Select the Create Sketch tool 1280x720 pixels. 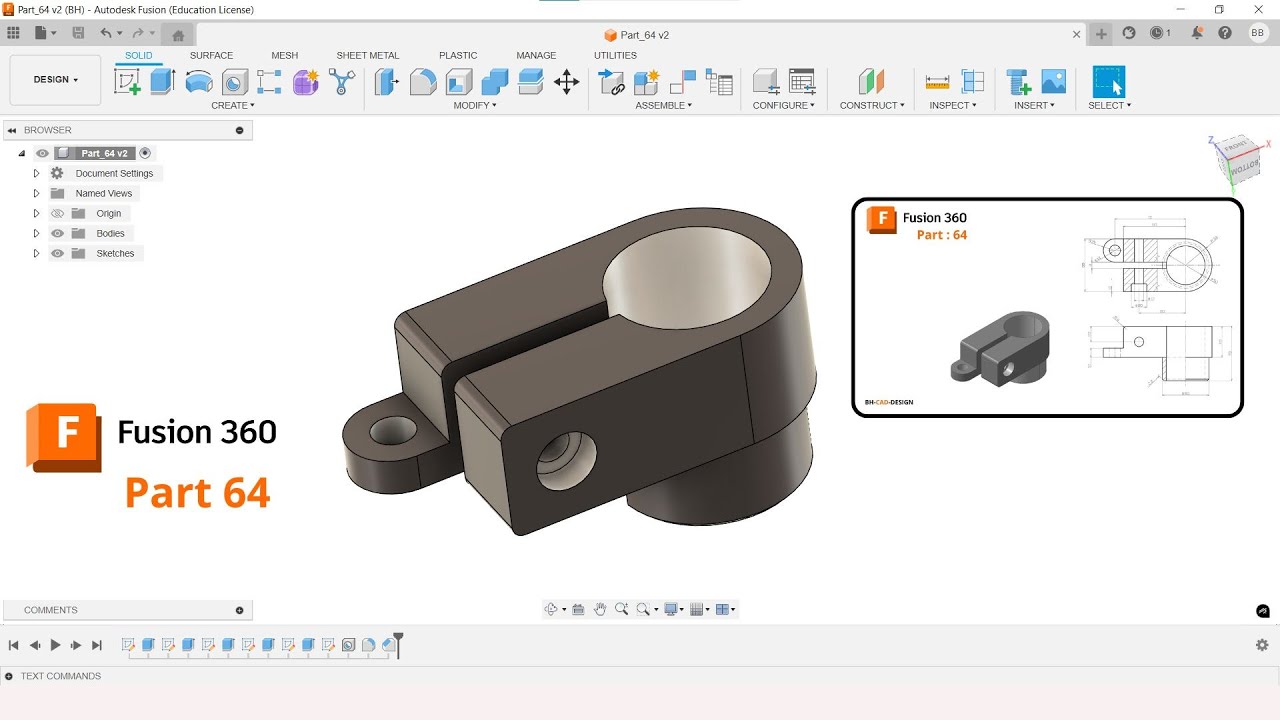[128, 81]
